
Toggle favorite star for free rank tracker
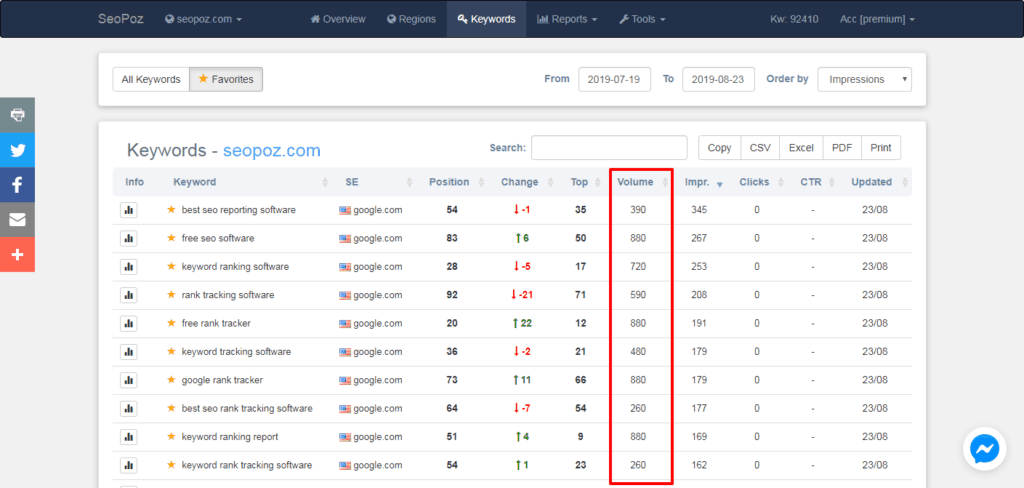click(171, 323)
